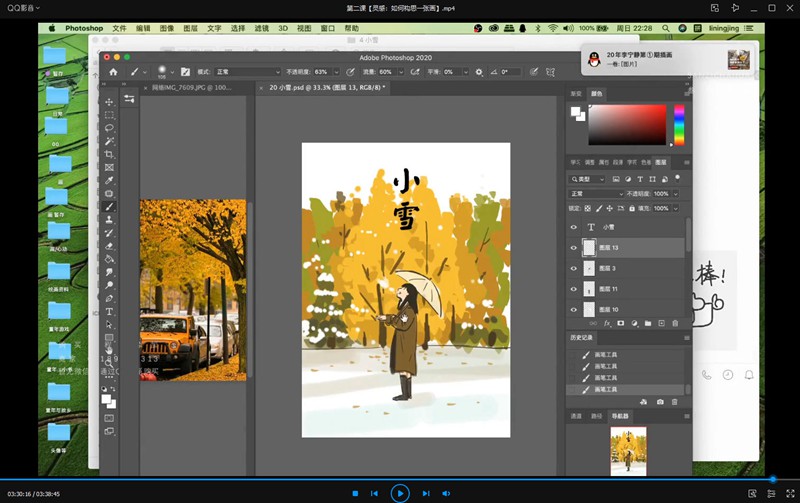This screenshot has height=503, width=800.
Task: Choose the Crop tool
Action: pyautogui.click(x=109, y=154)
